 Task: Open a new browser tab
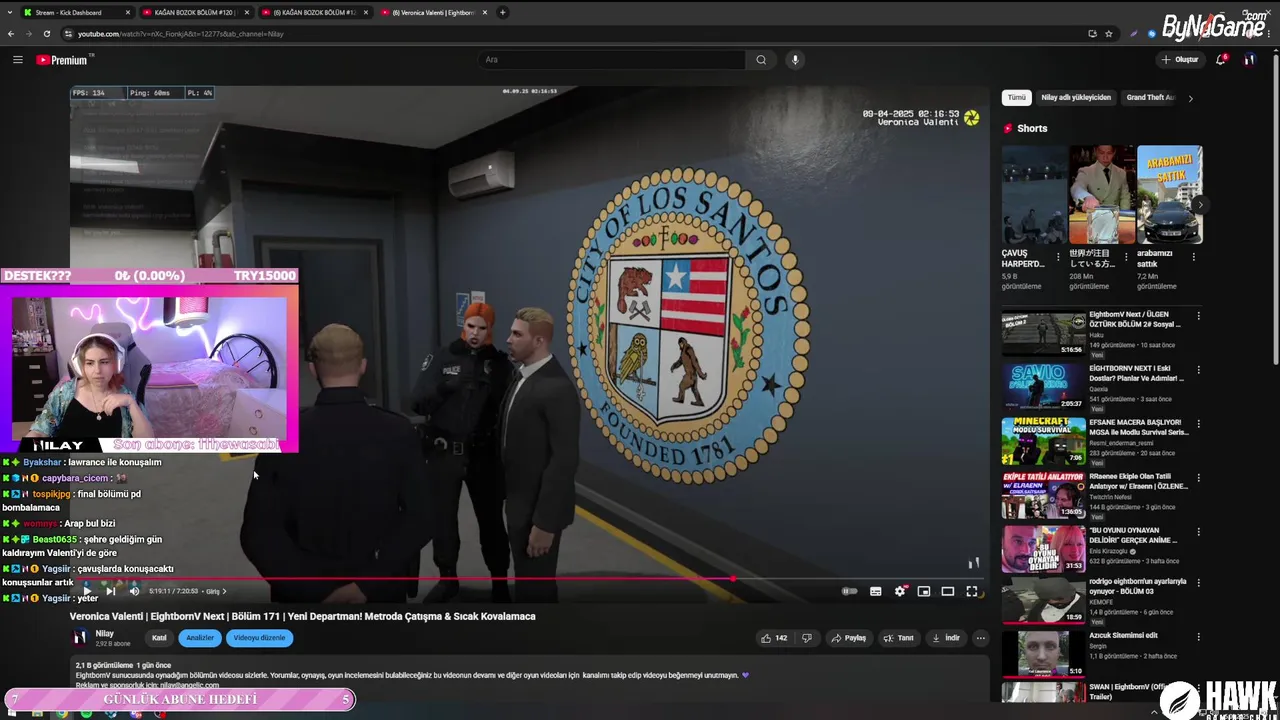[503, 12]
